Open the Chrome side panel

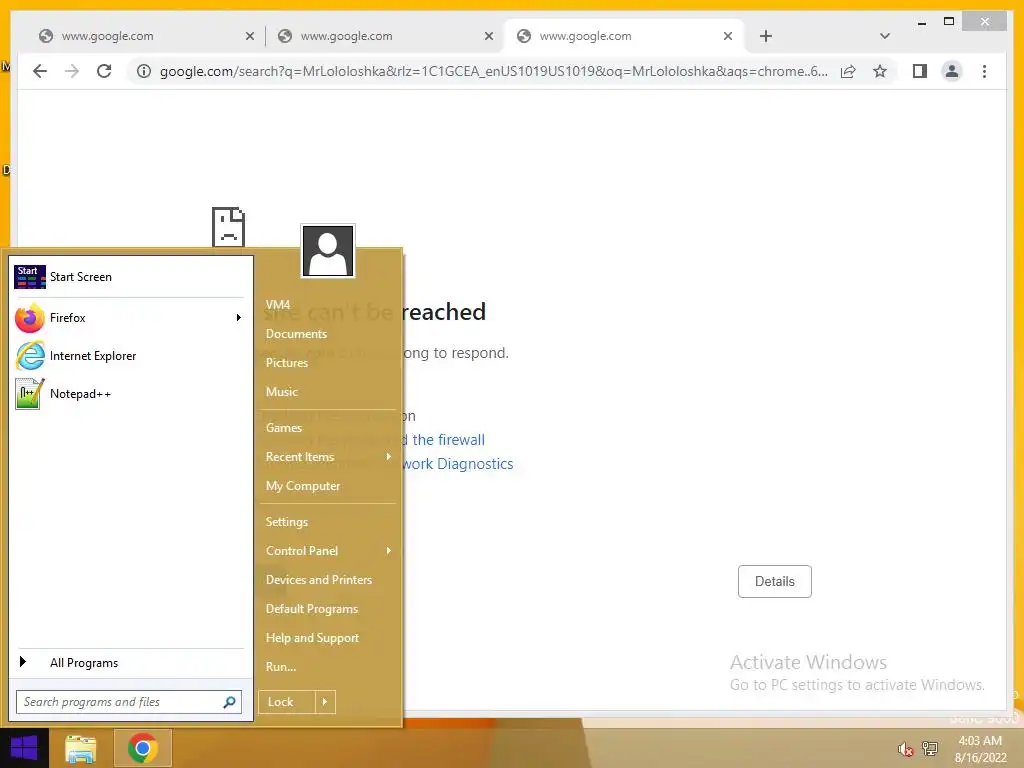[x=920, y=71]
